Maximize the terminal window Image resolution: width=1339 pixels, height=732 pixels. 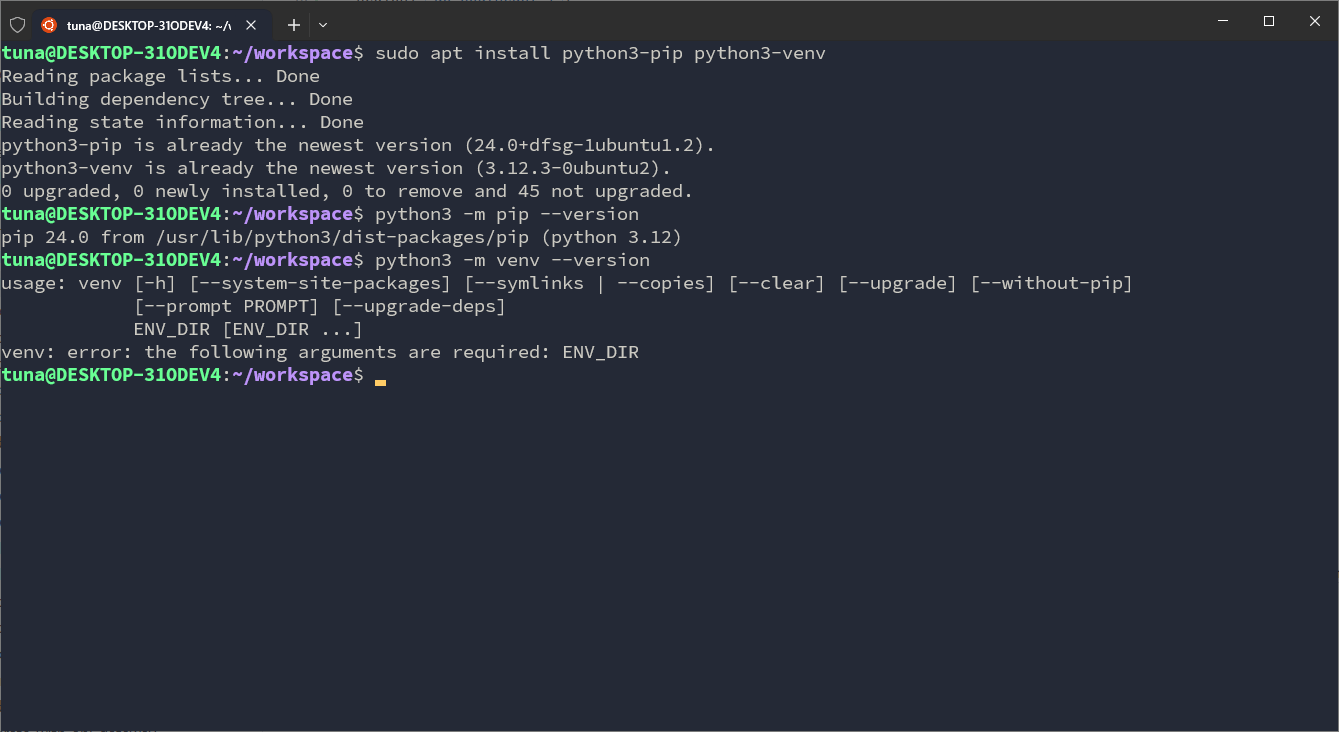coord(1268,21)
